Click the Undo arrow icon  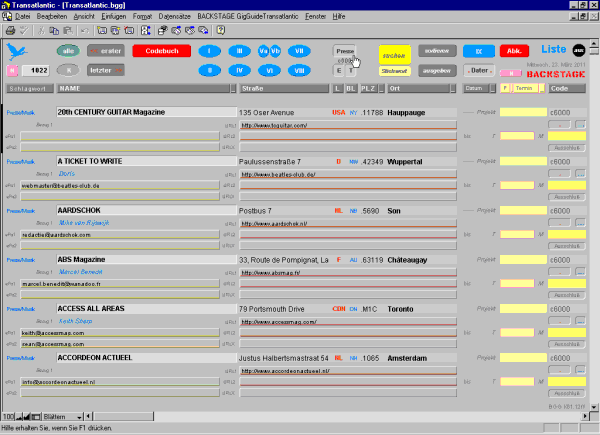(x=85, y=30)
